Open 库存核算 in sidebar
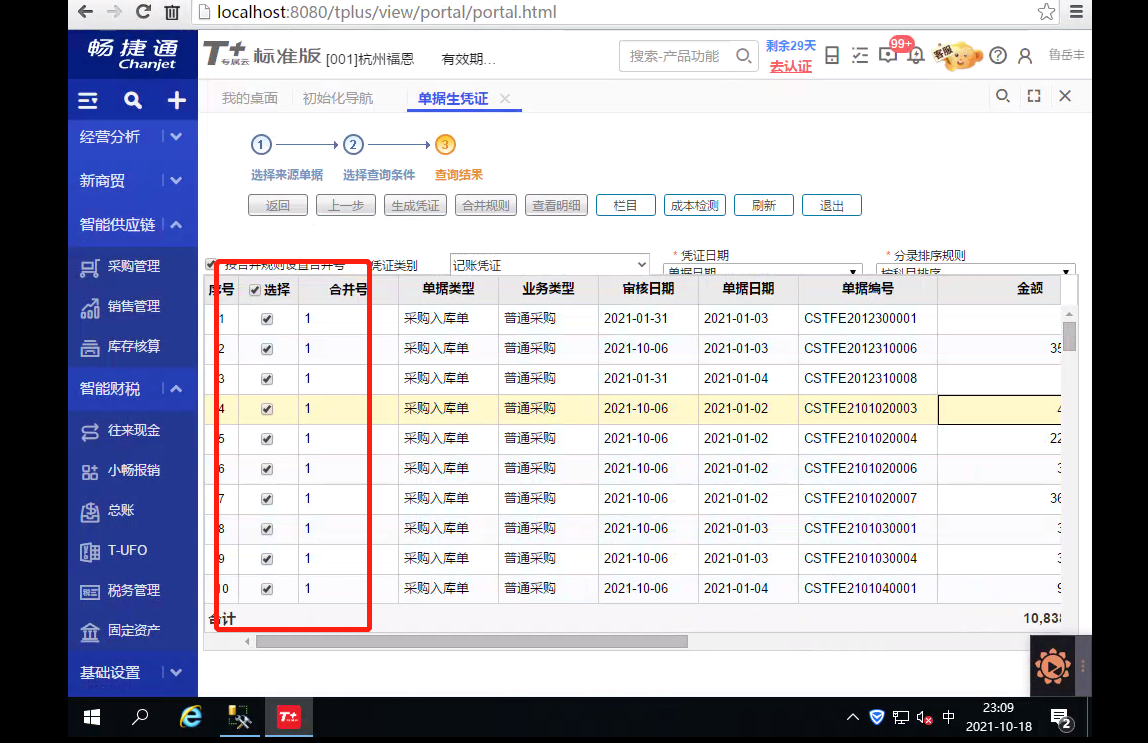1148x743 pixels. pos(133,347)
